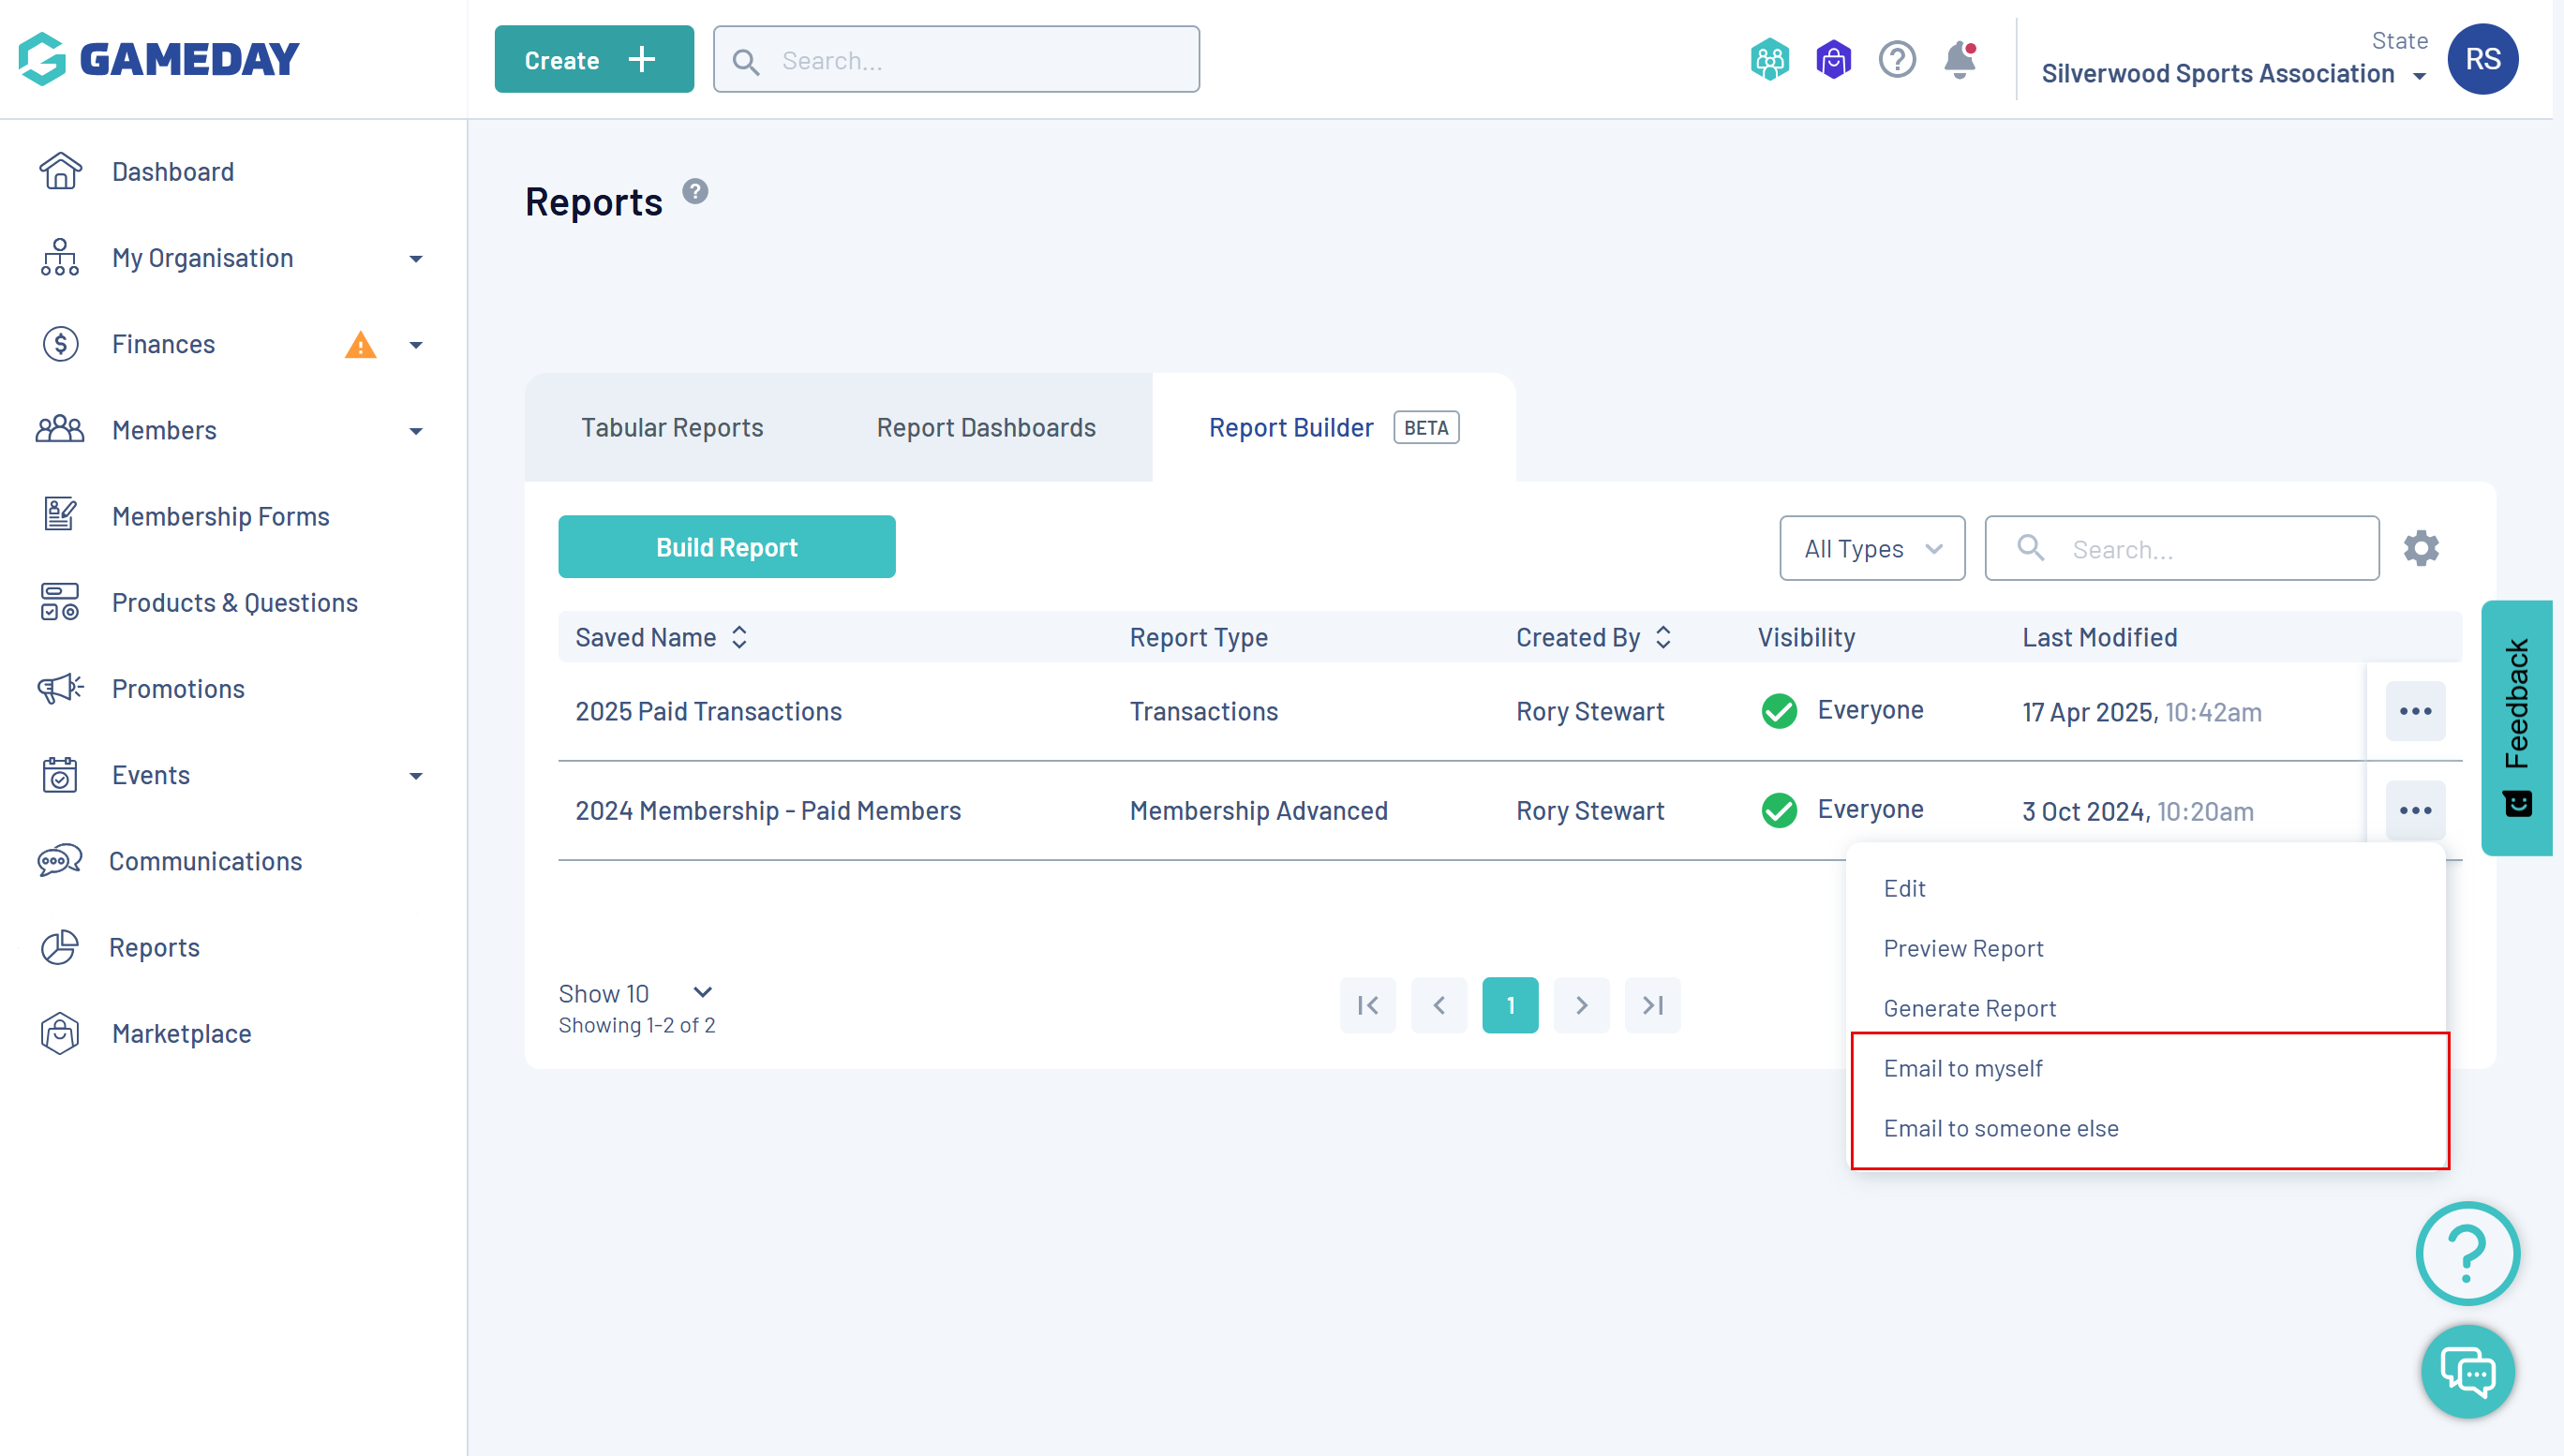Image resolution: width=2564 pixels, height=1456 pixels.
Task: Open the All Types filter dropdown
Action: [1871, 548]
